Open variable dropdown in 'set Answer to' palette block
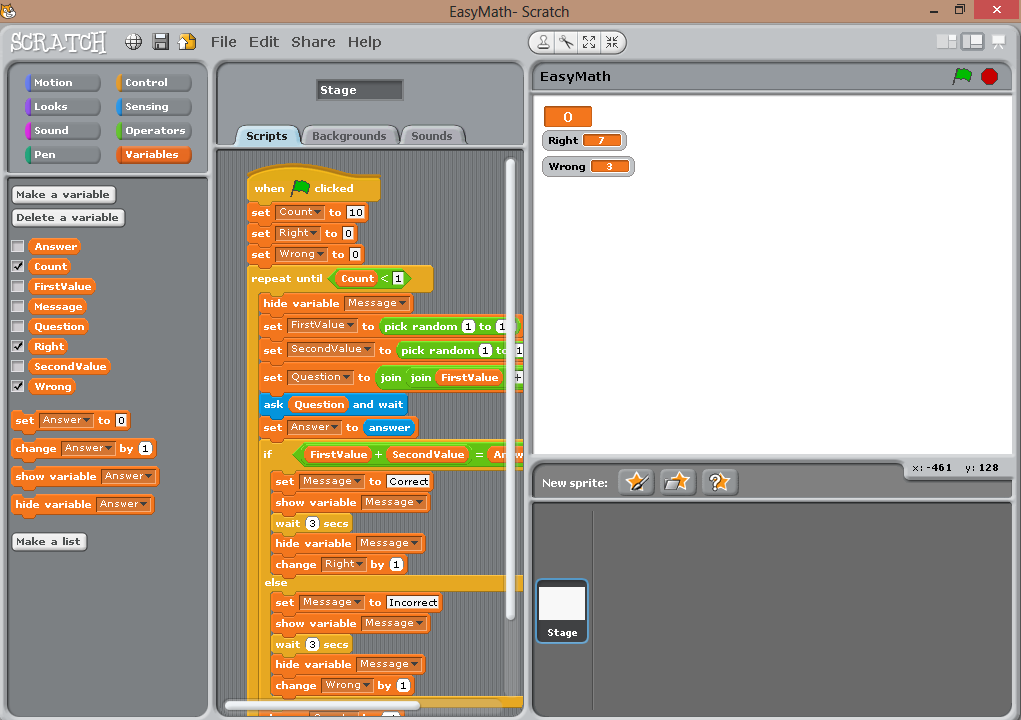 pos(87,421)
